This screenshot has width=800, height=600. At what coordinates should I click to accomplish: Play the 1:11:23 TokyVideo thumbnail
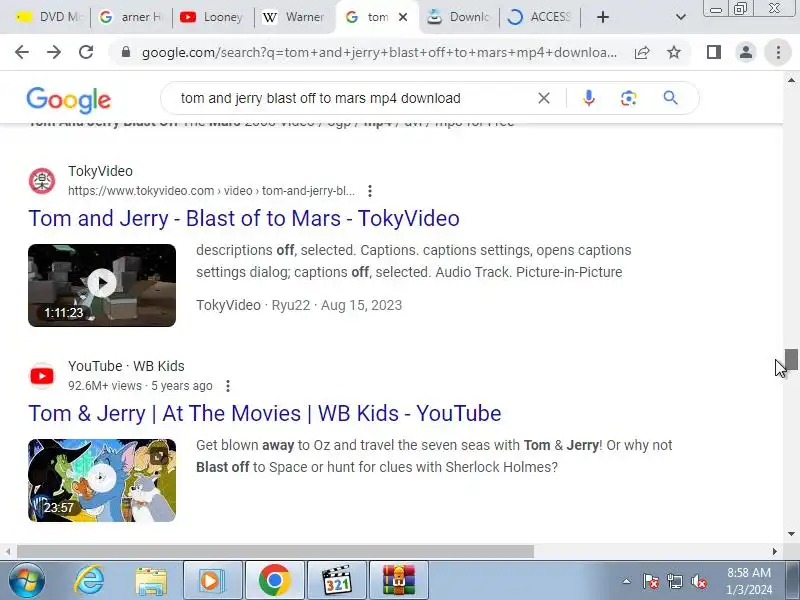click(x=102, y=285)
